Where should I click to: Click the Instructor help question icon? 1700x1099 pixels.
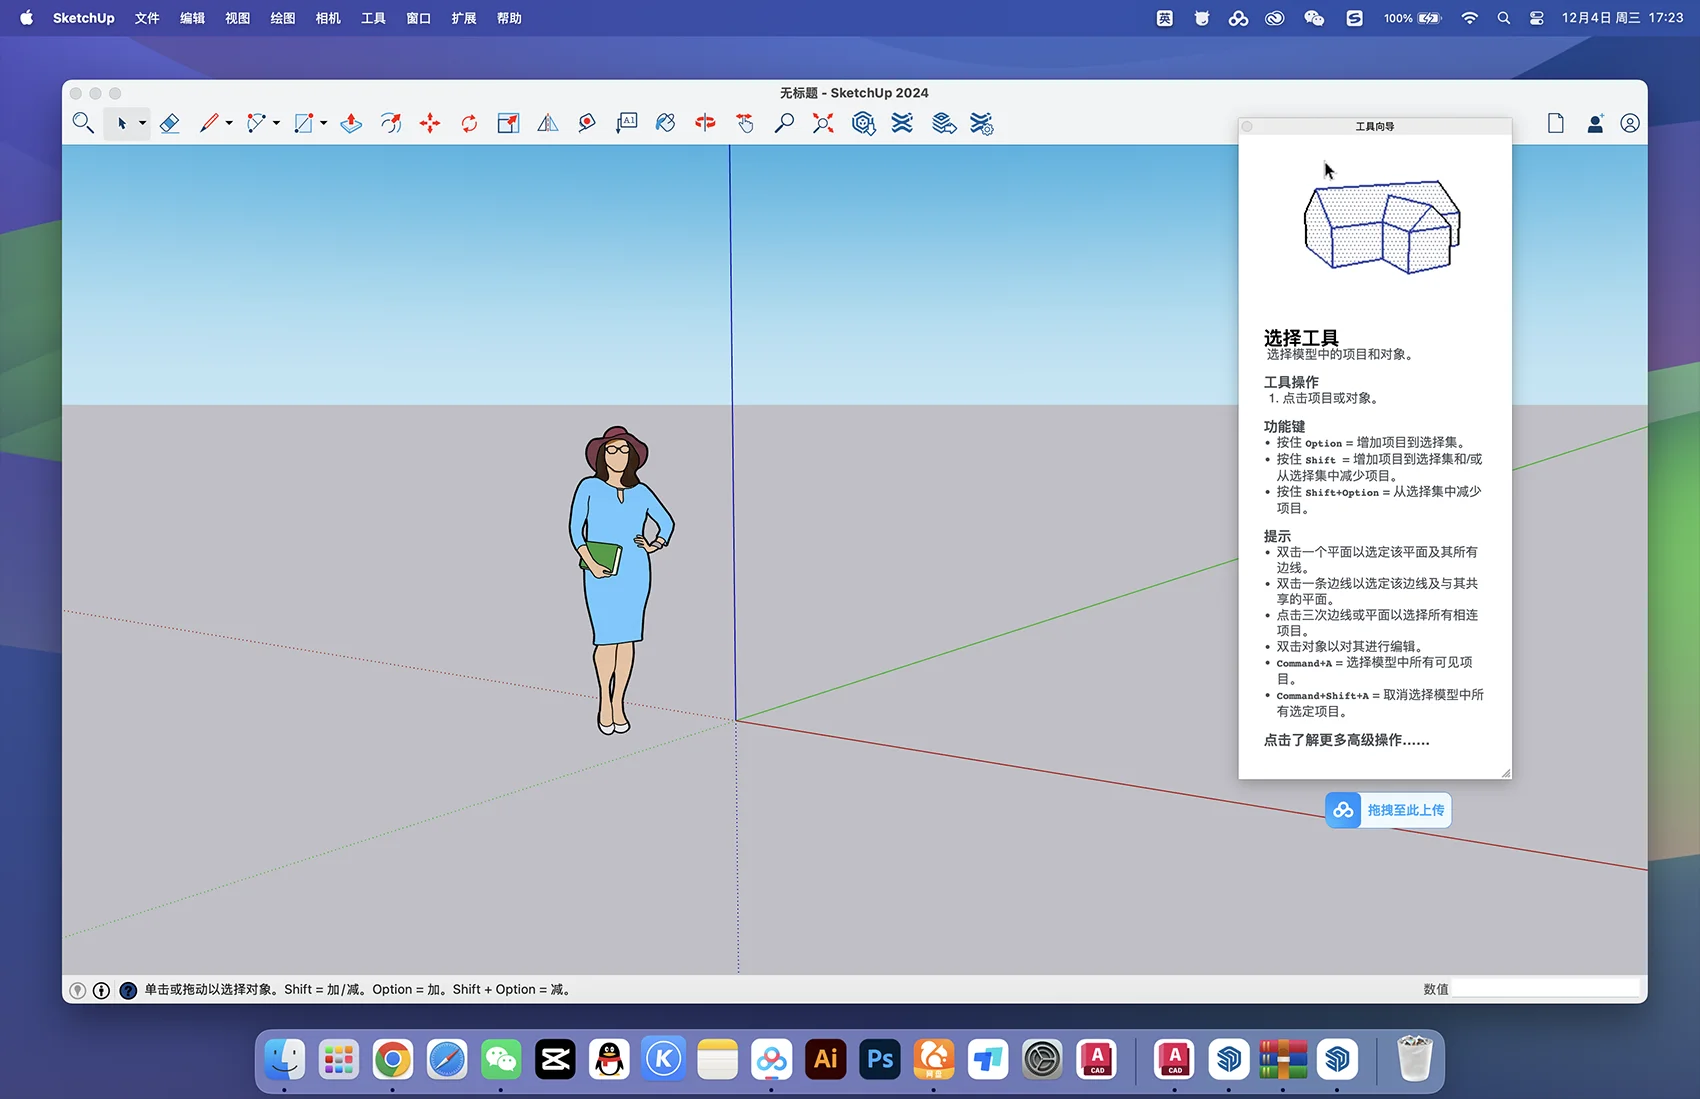(128, 990)
